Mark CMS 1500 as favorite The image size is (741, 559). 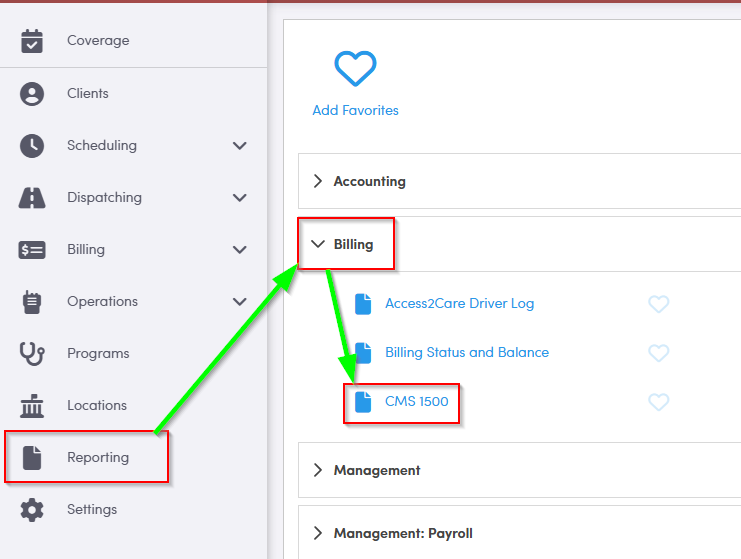(x=658, y=402)
